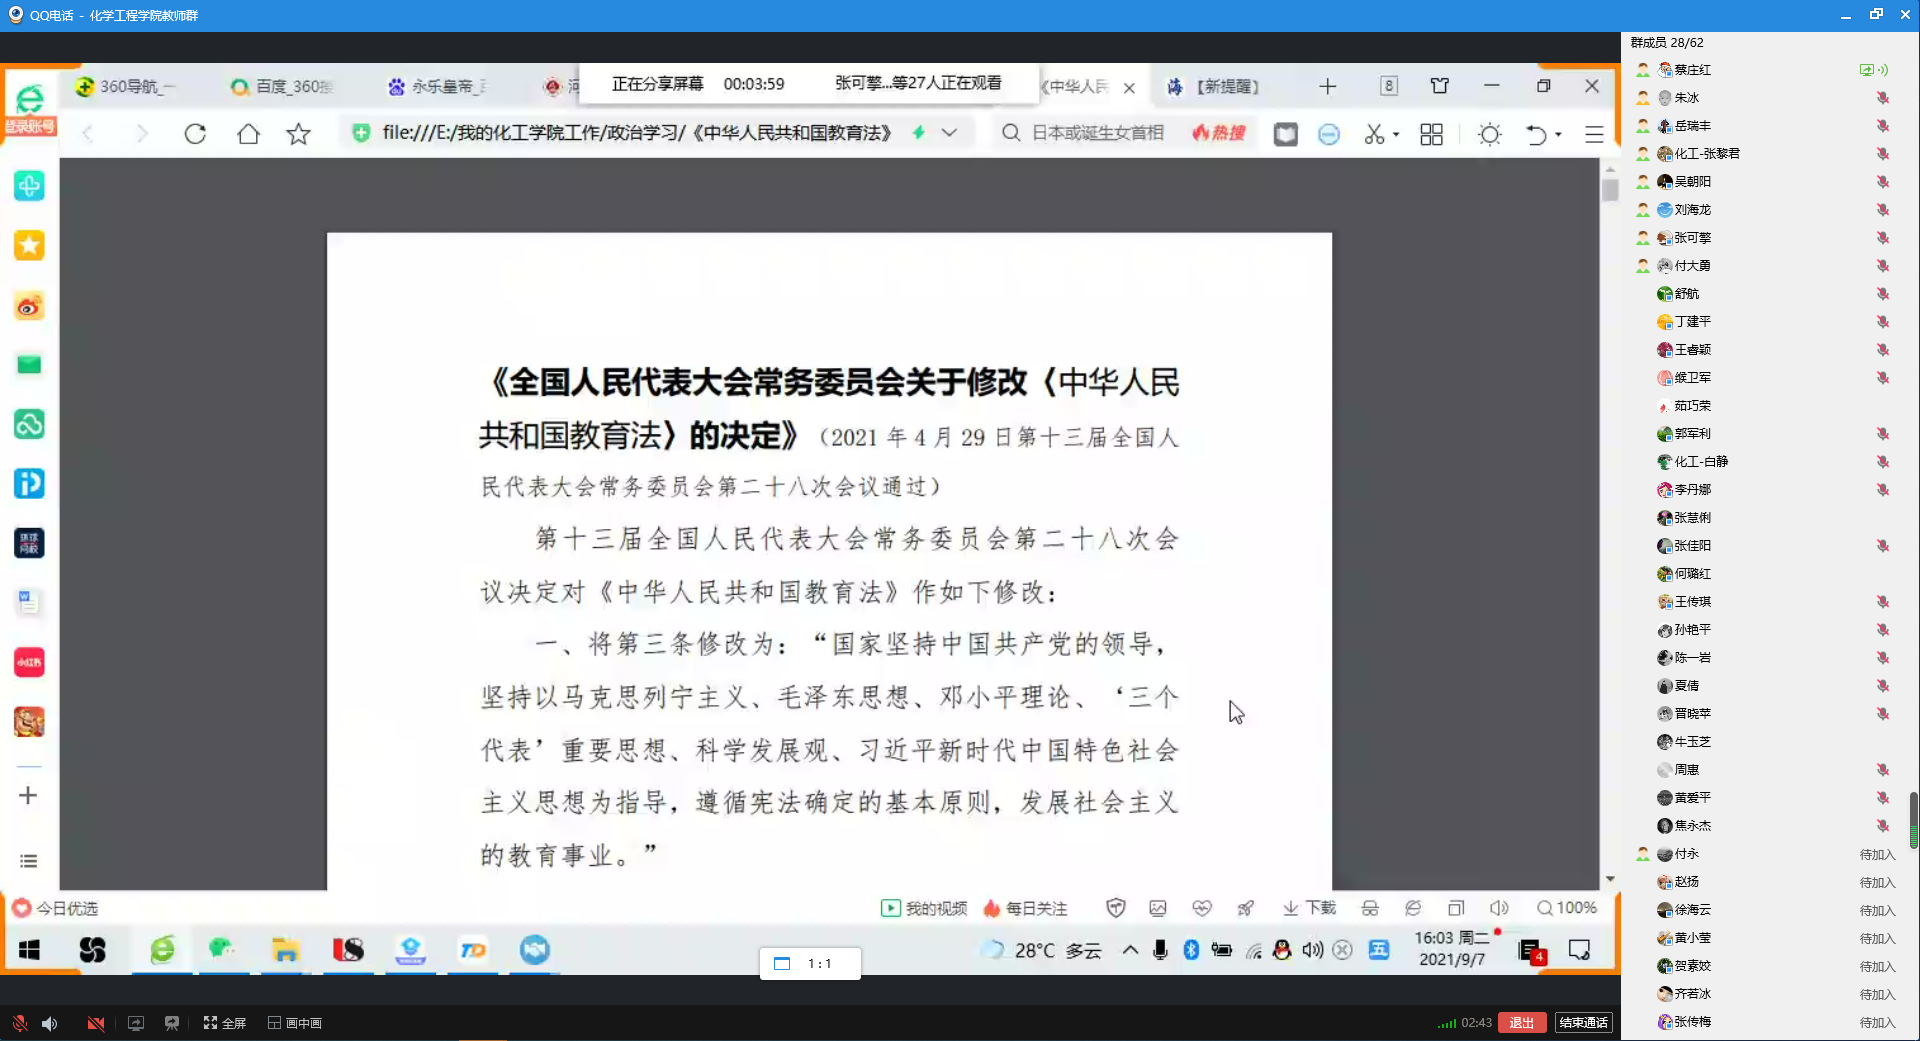Image resolution: width=1920 pixels, height=1041 pixels.
Task: Unmute the microphone in call controls
Action: pyautogui.click(x=19, y=1023)
